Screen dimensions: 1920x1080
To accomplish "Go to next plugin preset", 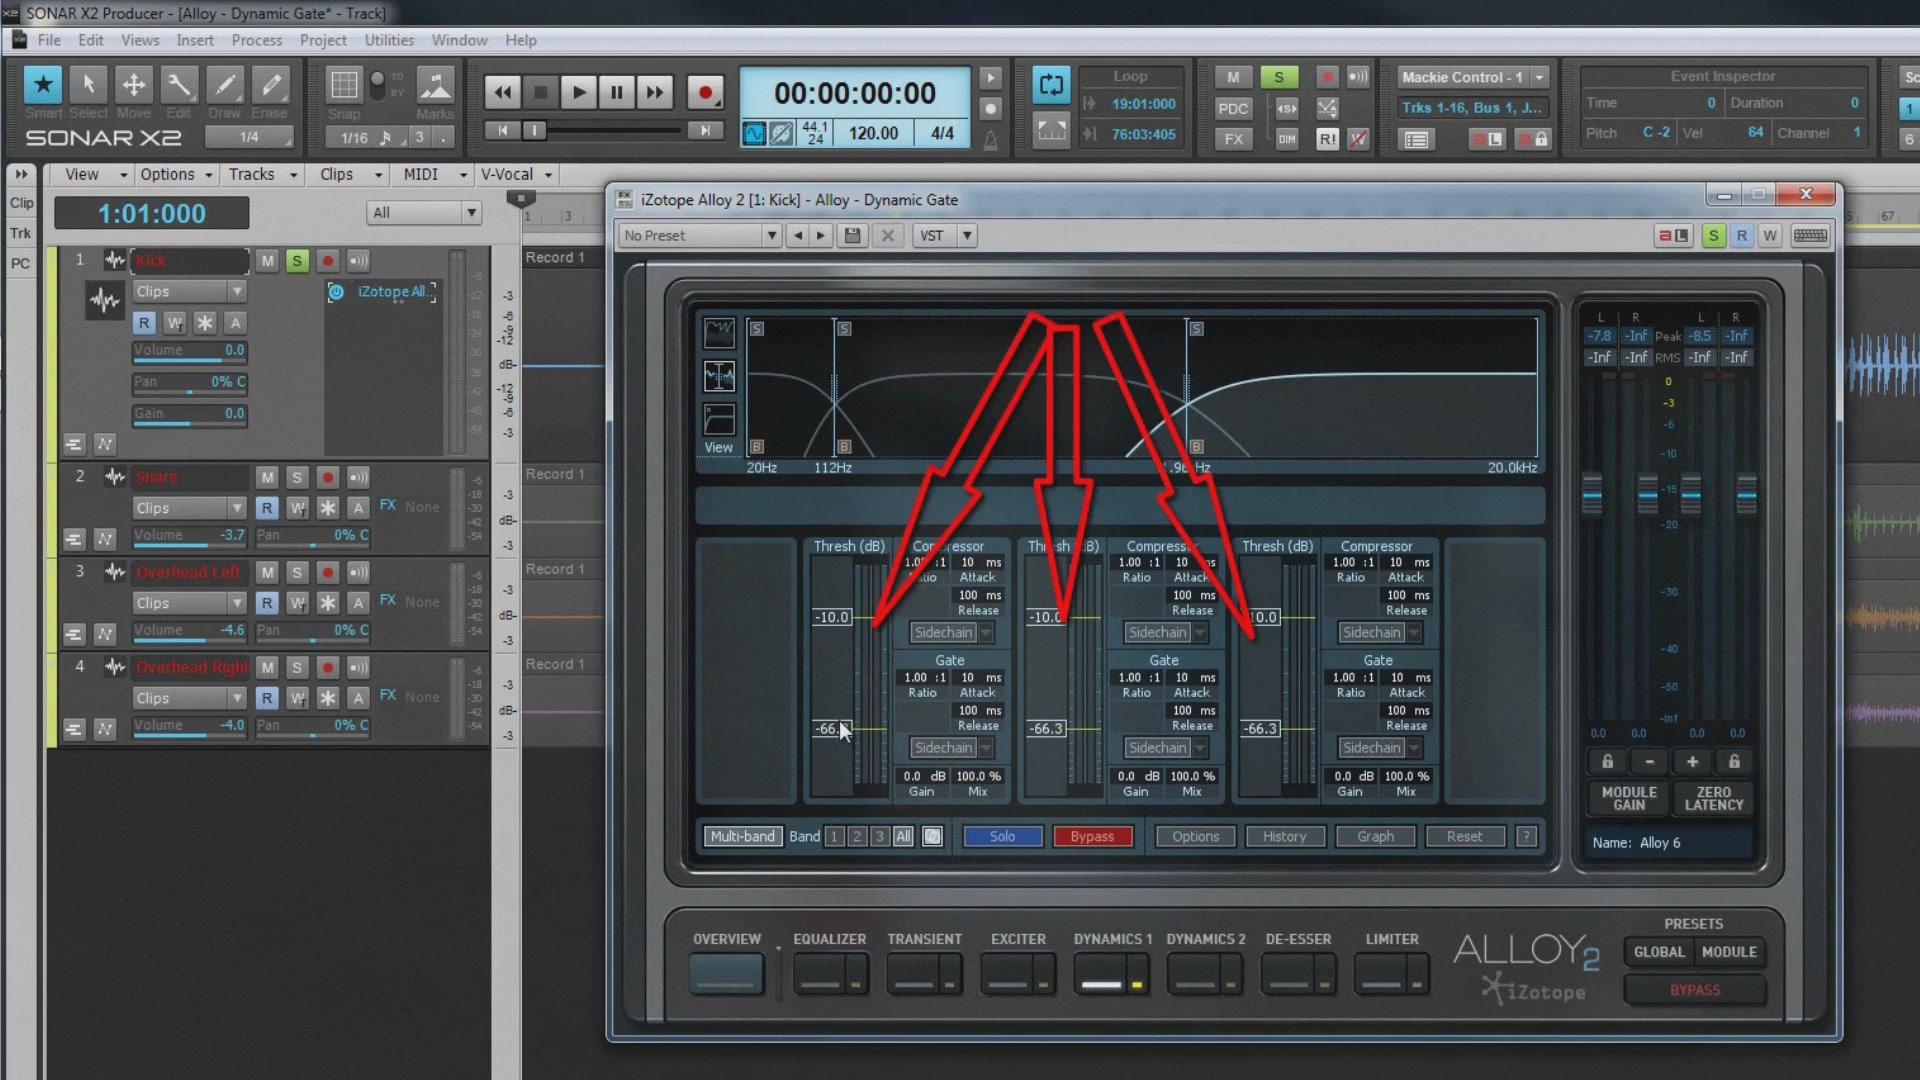I will 821,236.
